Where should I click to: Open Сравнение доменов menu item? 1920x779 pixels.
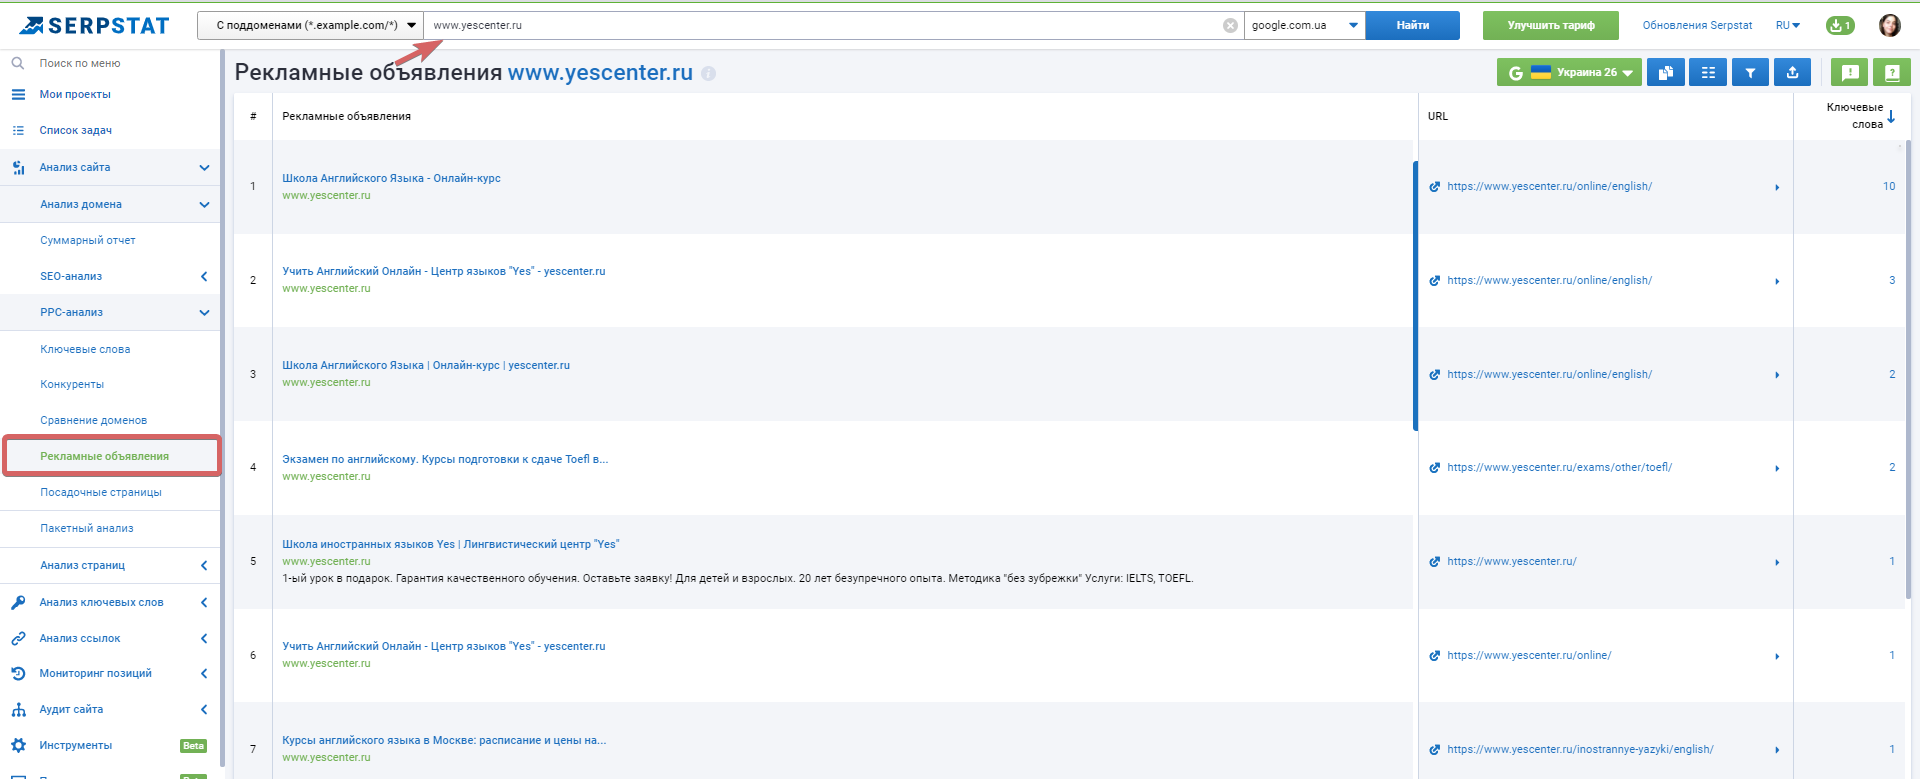click(93, 420)
